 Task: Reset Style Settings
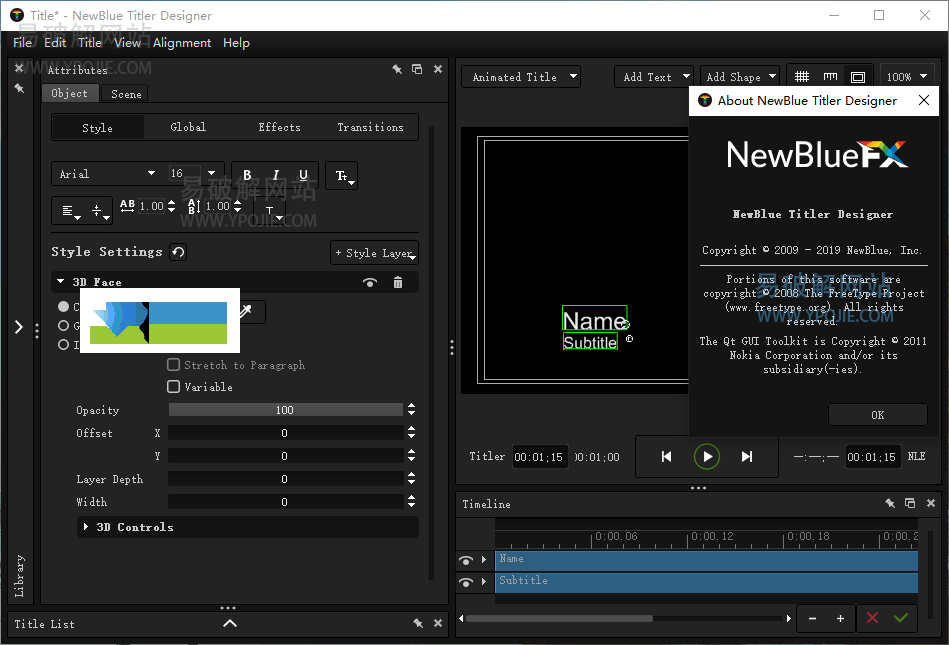coord(178,252)
